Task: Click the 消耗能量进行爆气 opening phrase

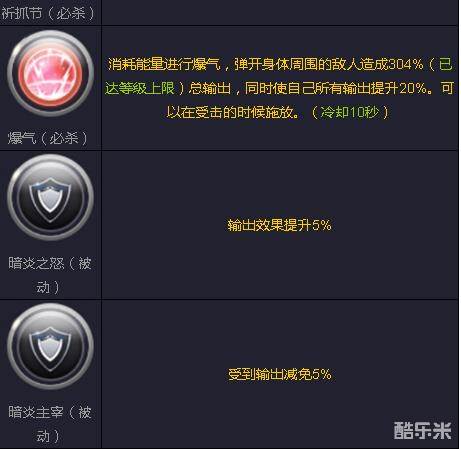Action: (164, 64)
